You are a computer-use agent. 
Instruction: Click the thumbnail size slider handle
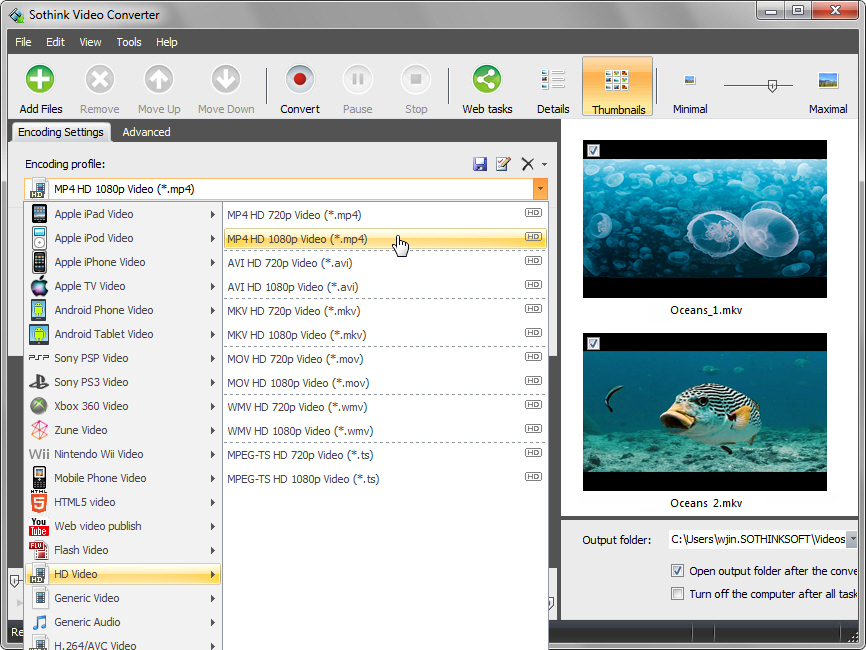[x=772, y=86]
